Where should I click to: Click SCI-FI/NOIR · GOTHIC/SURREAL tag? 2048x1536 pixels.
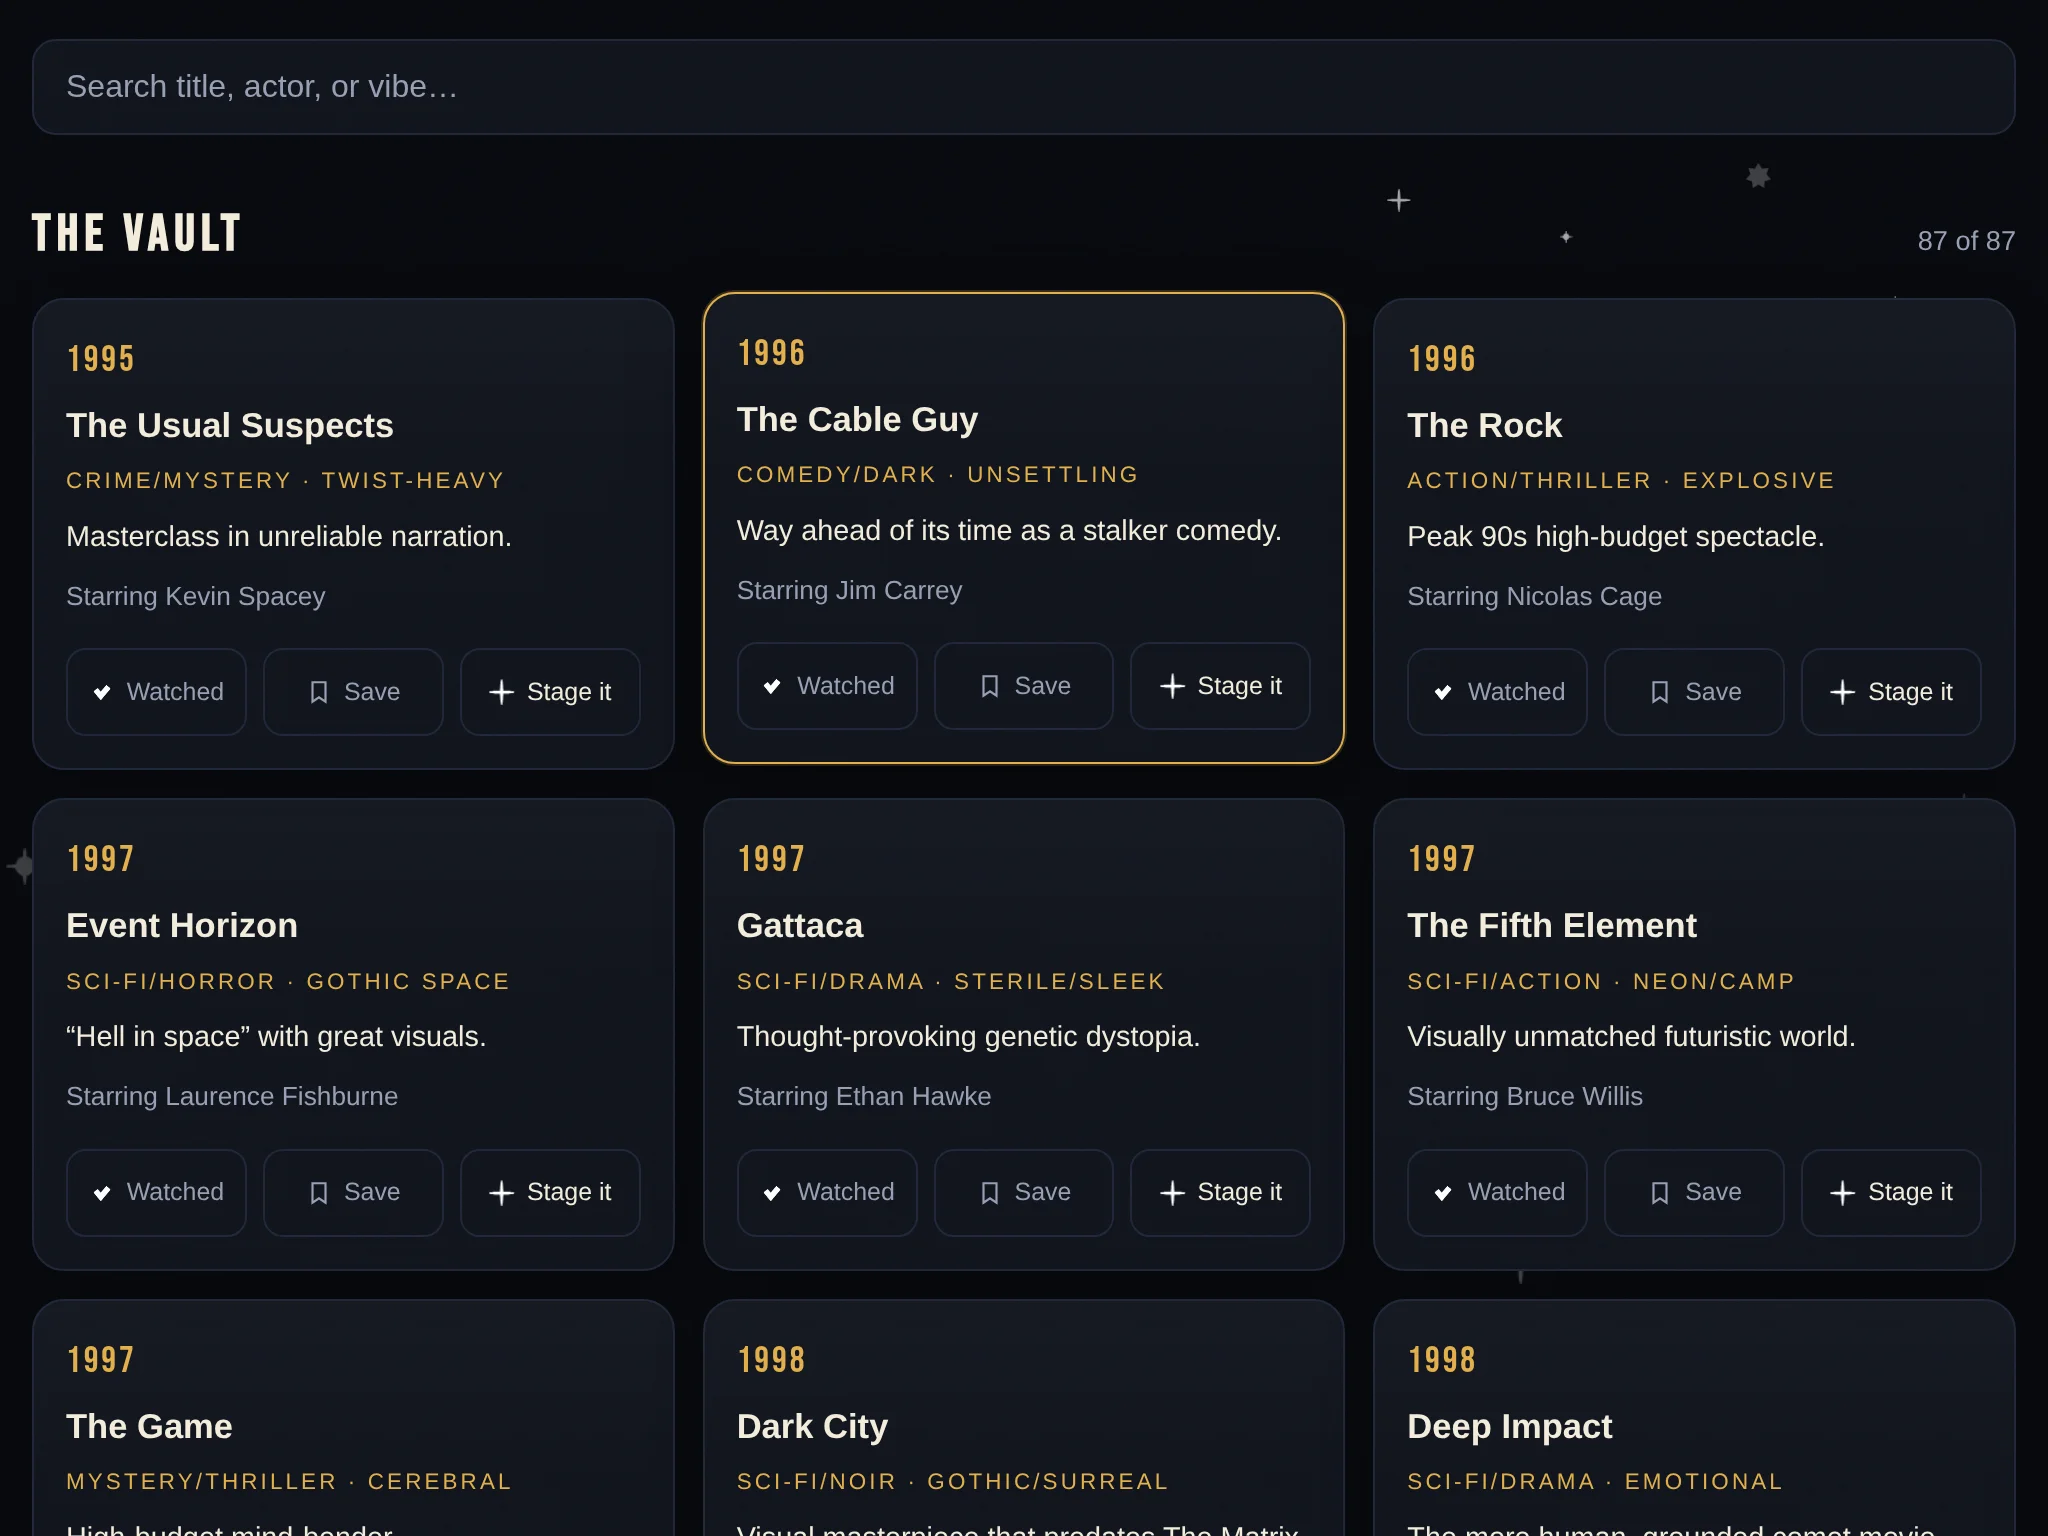pos(952,1482)
